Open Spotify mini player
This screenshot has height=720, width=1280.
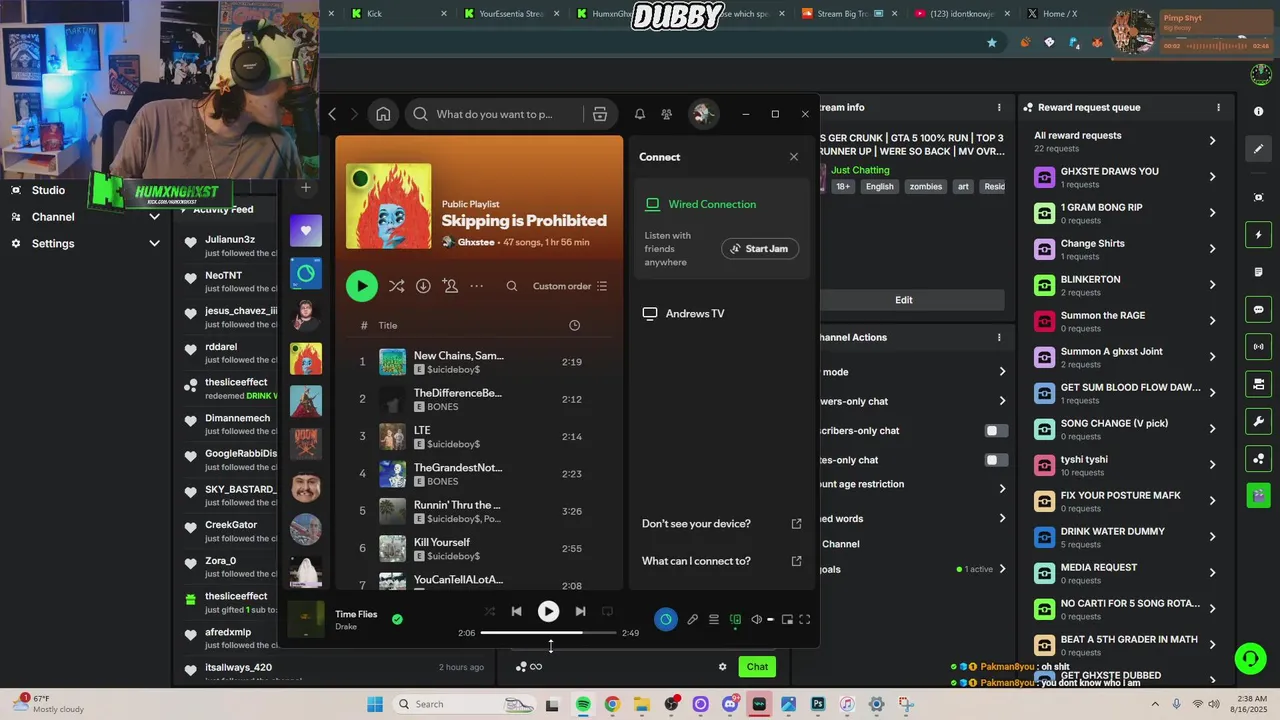pyautogui.click(x=787, y=620)
